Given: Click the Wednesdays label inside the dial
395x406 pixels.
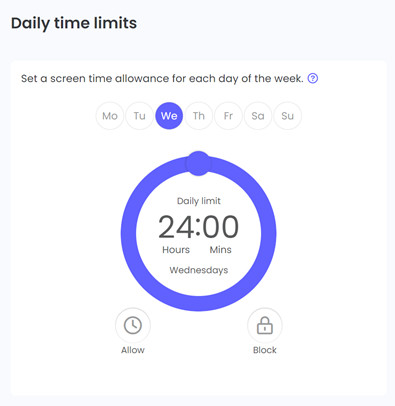Looking at the screenshot, I should coord(199,270).
